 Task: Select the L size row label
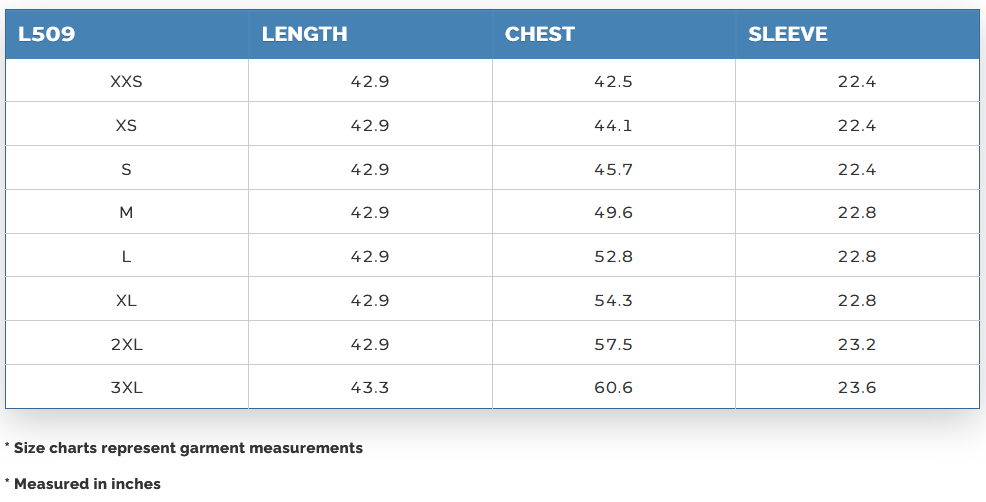coord(126,257)
